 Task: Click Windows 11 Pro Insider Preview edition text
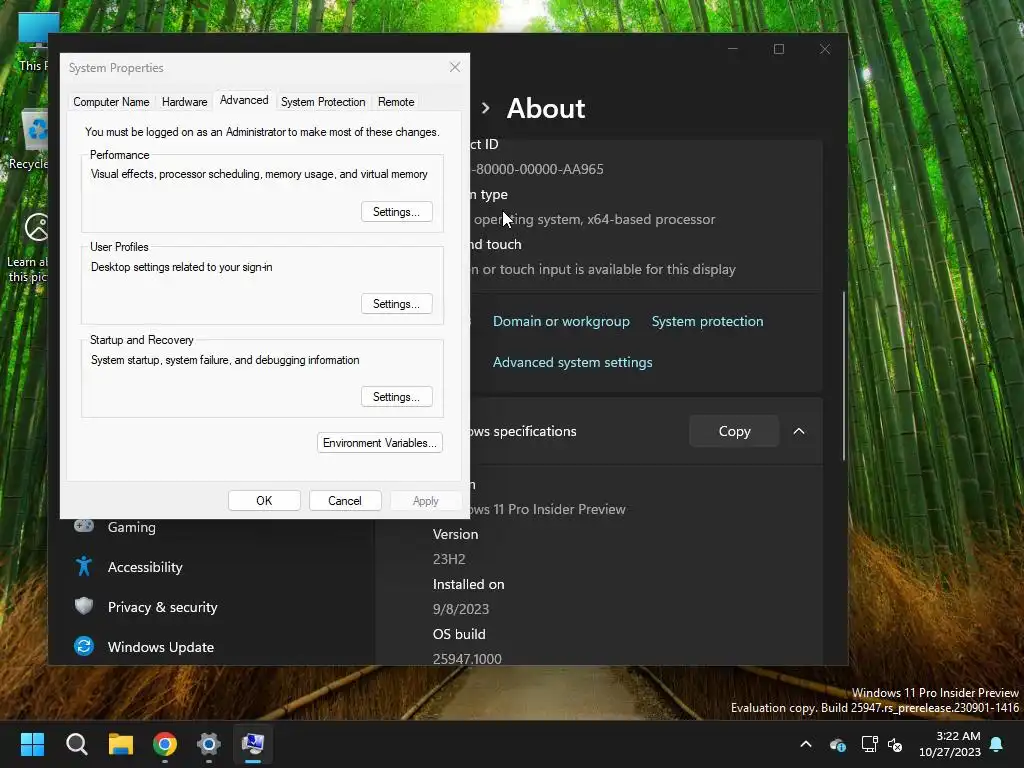[x=549, y=509]
